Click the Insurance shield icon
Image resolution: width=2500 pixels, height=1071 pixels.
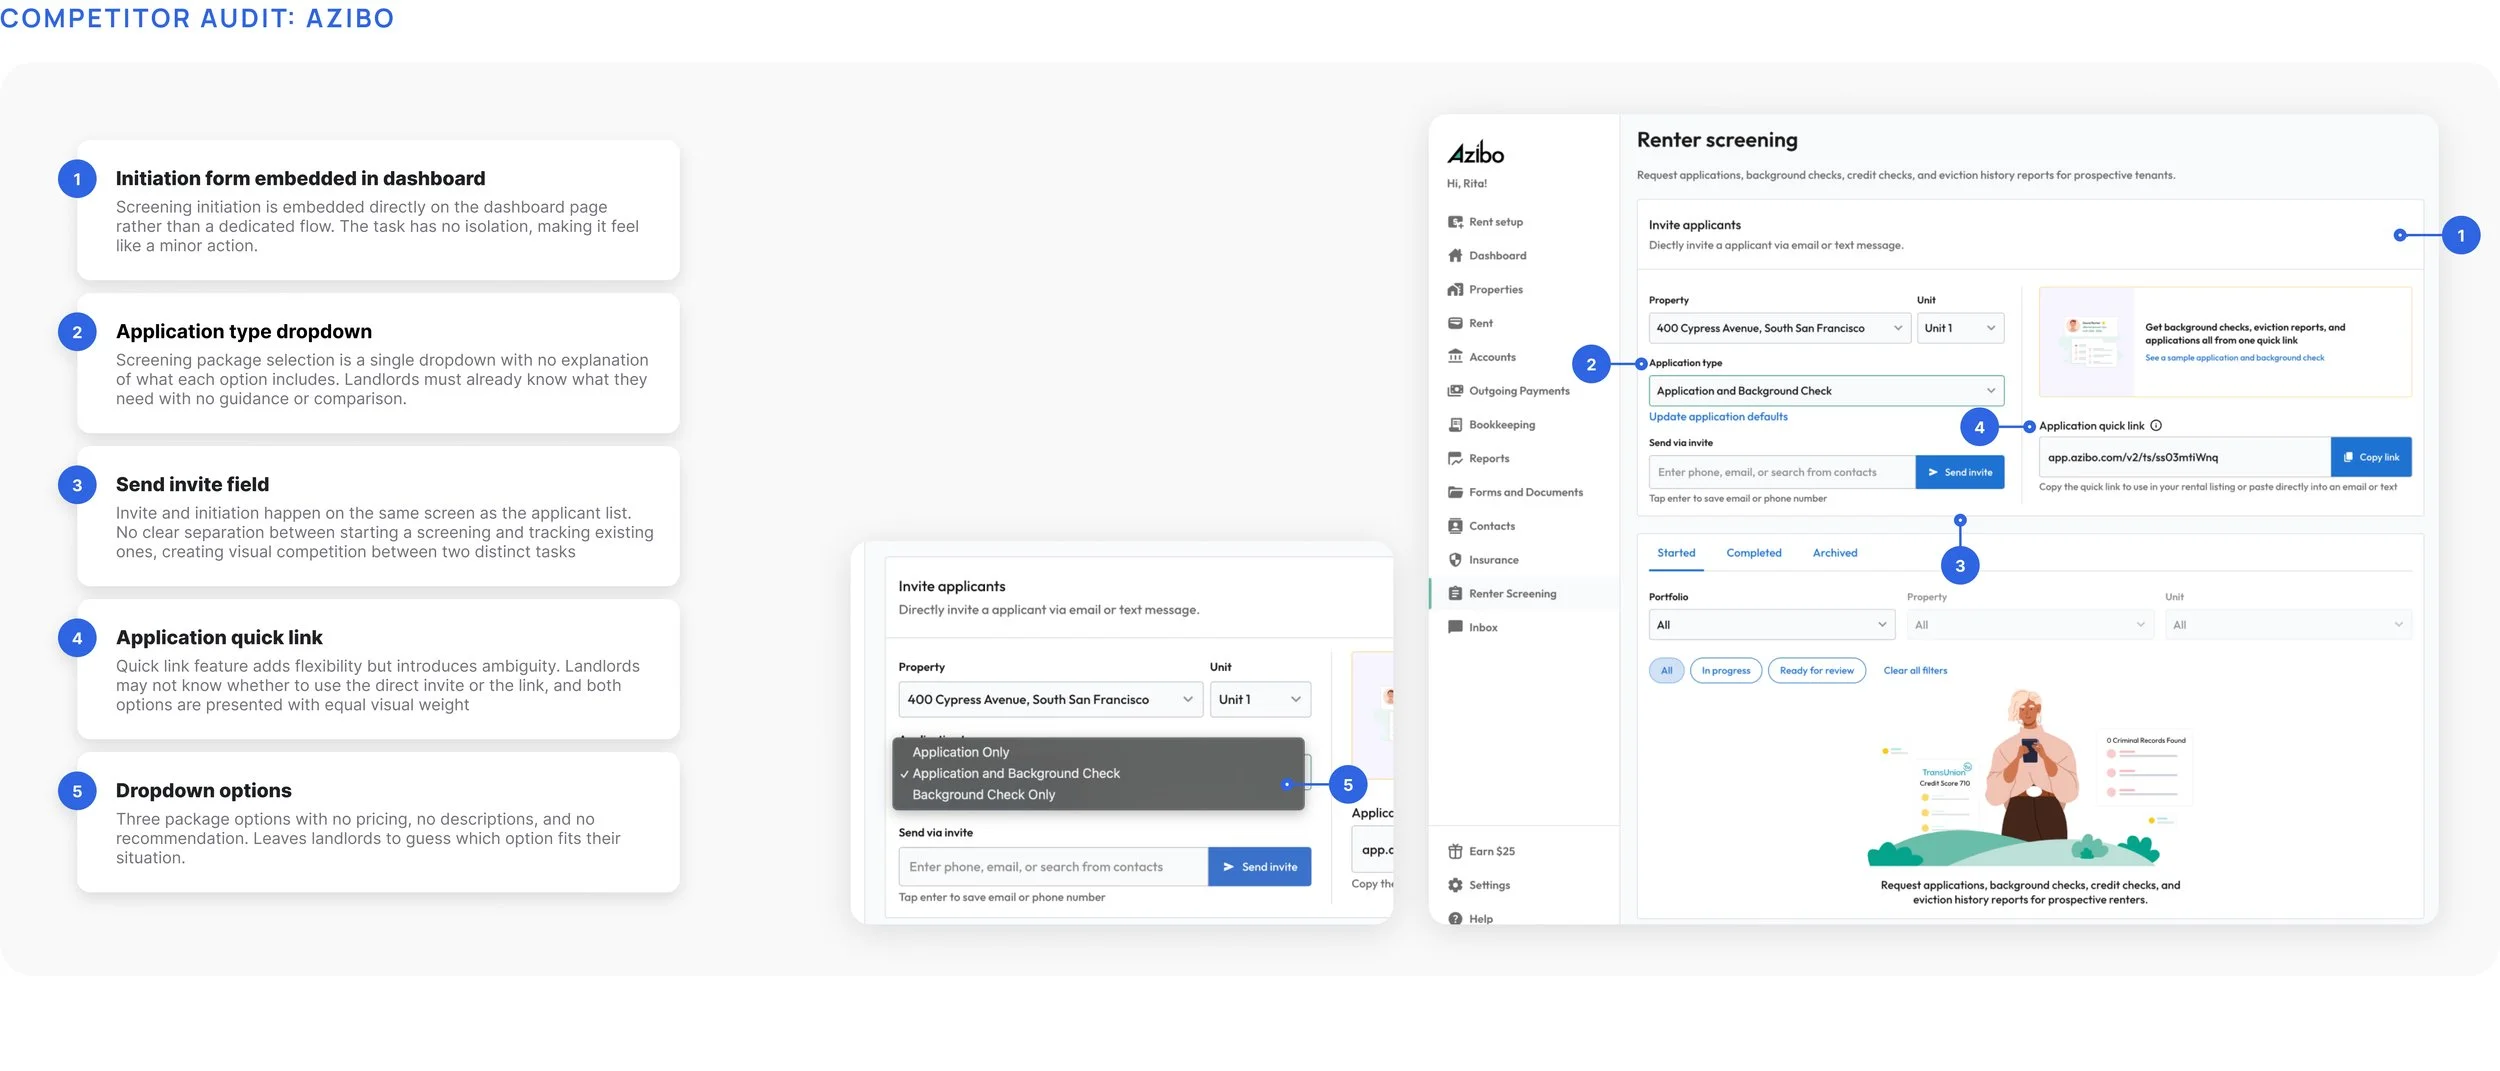1455,560
